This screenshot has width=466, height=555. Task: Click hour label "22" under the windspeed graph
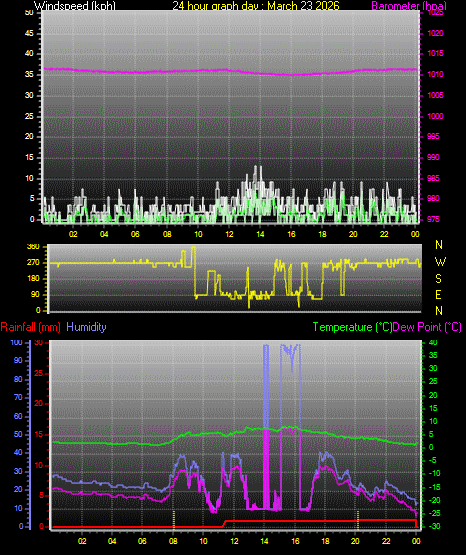click(384, 234)
